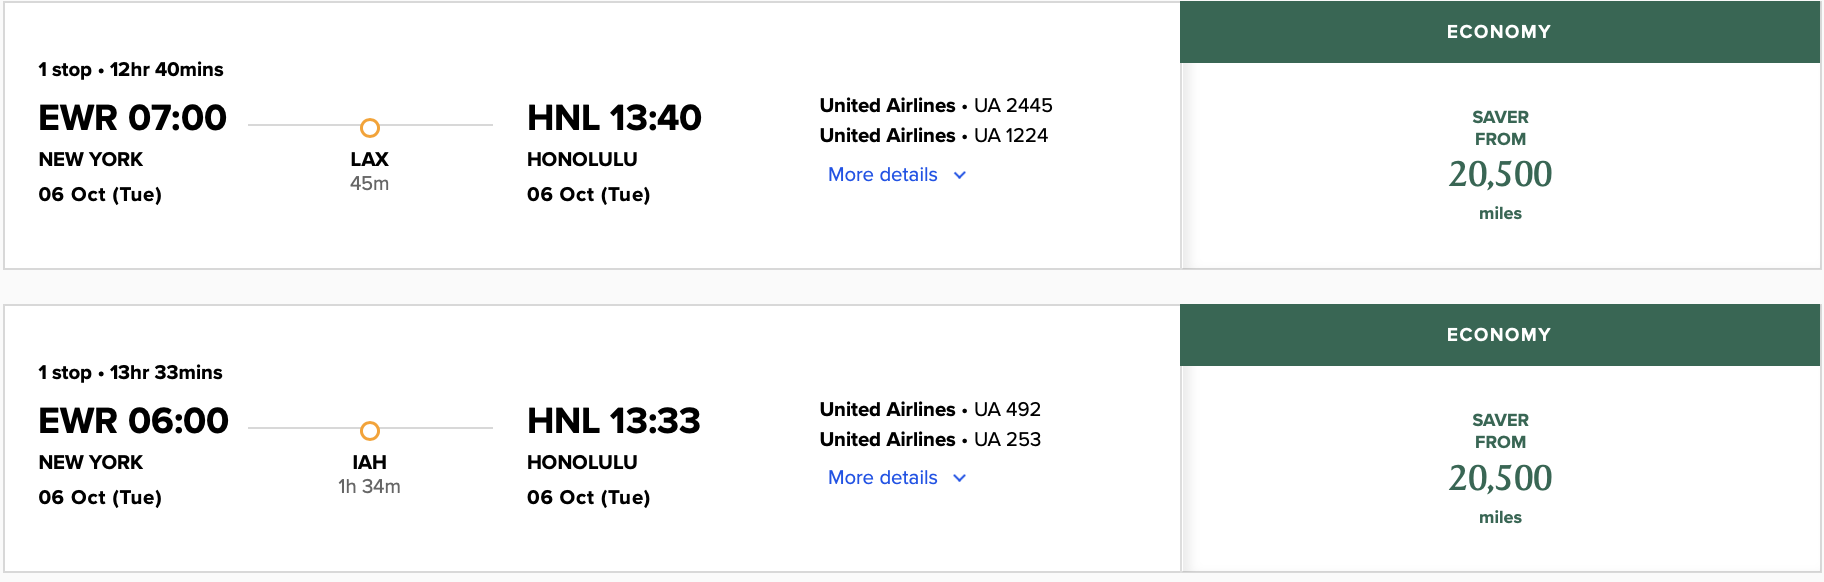Open the ECONOMY fare header on the first flight

click(1500, 31)
